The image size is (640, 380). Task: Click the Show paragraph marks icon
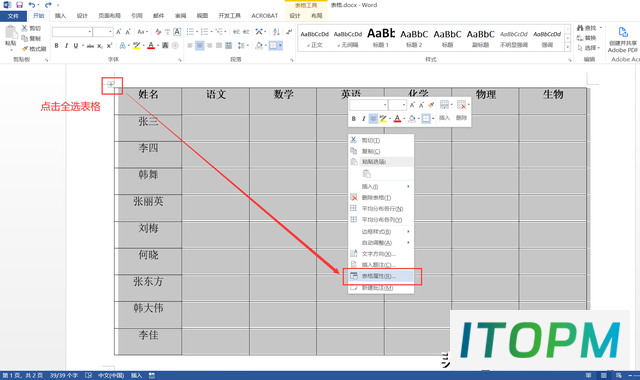(289, 32)
